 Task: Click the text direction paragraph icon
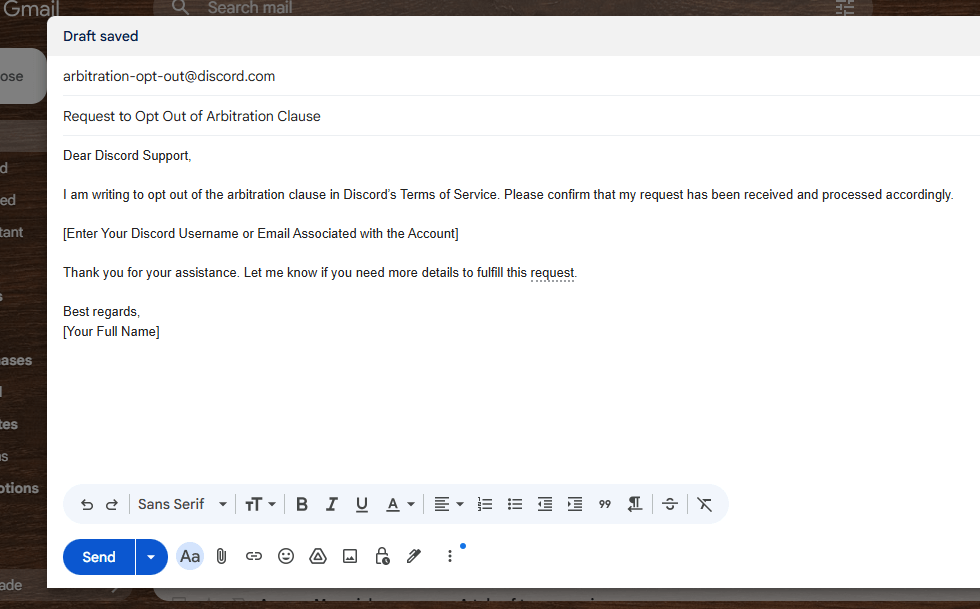pos(634,505)
